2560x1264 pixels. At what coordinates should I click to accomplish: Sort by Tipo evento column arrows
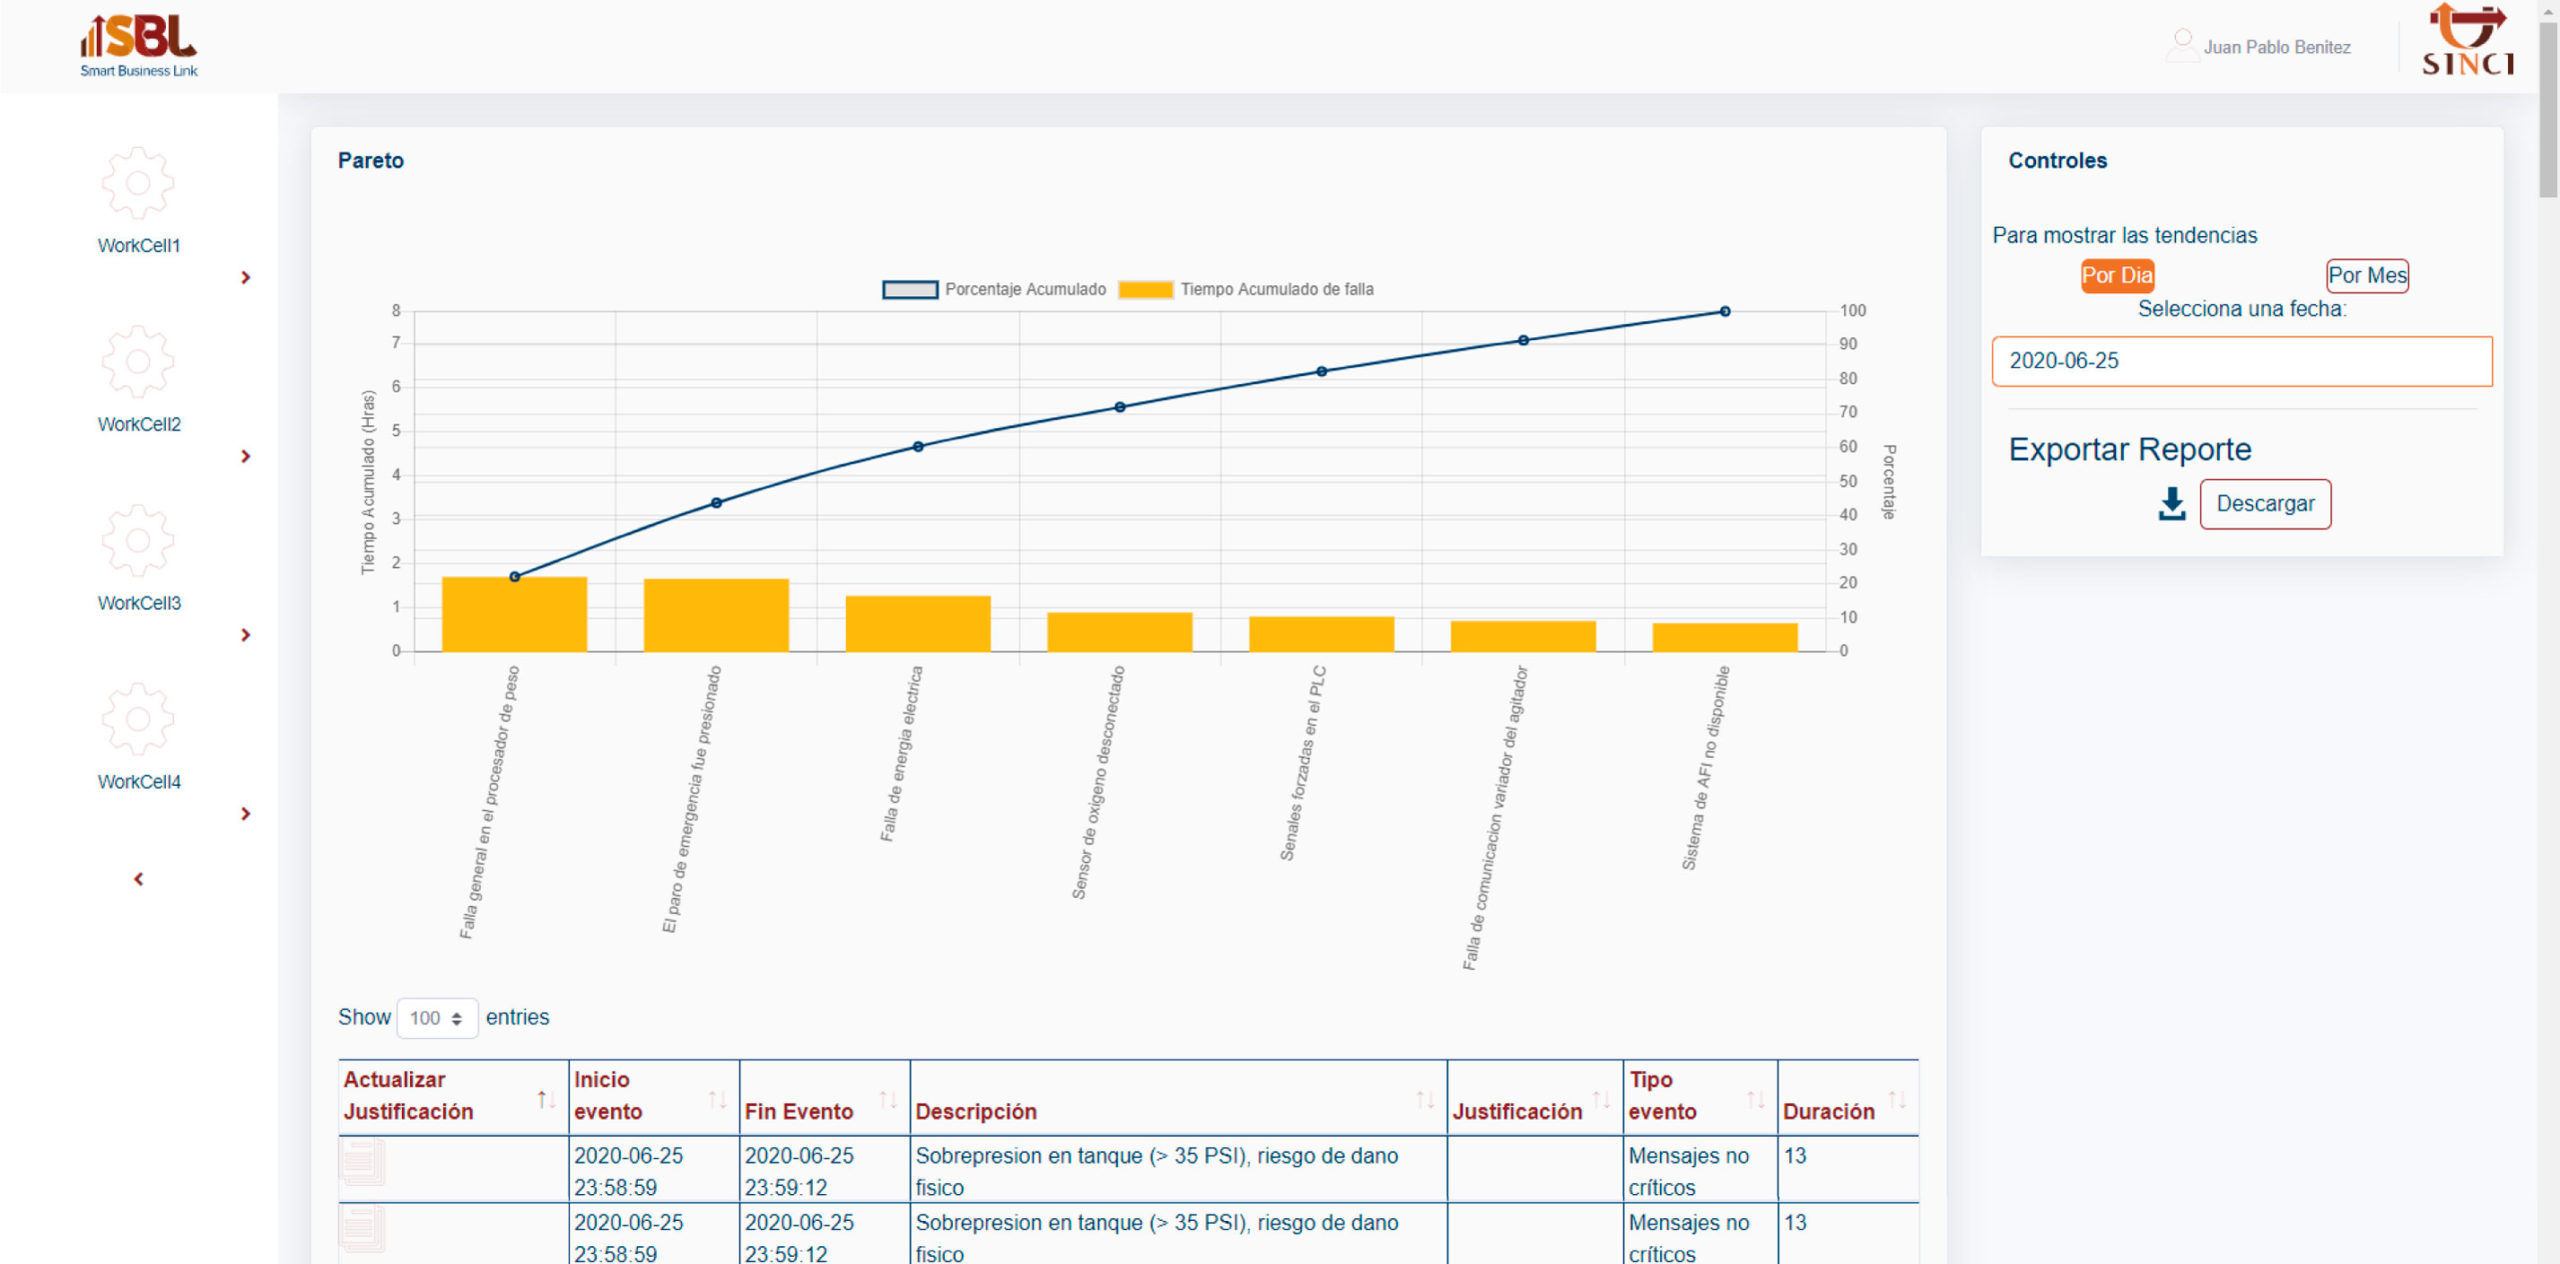coord(1756,1100)
